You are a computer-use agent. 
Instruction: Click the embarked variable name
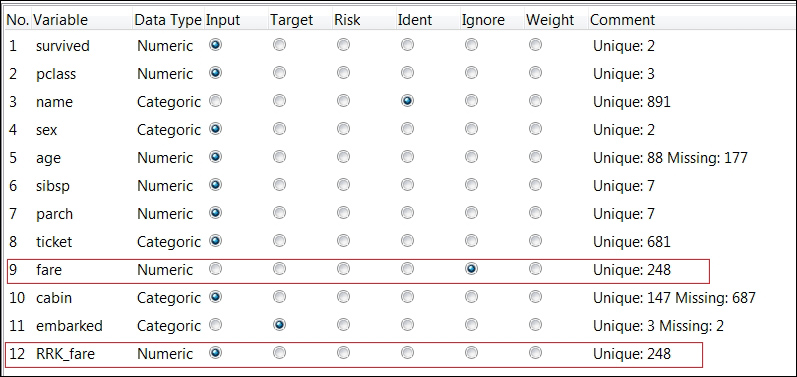click(69, 325)
